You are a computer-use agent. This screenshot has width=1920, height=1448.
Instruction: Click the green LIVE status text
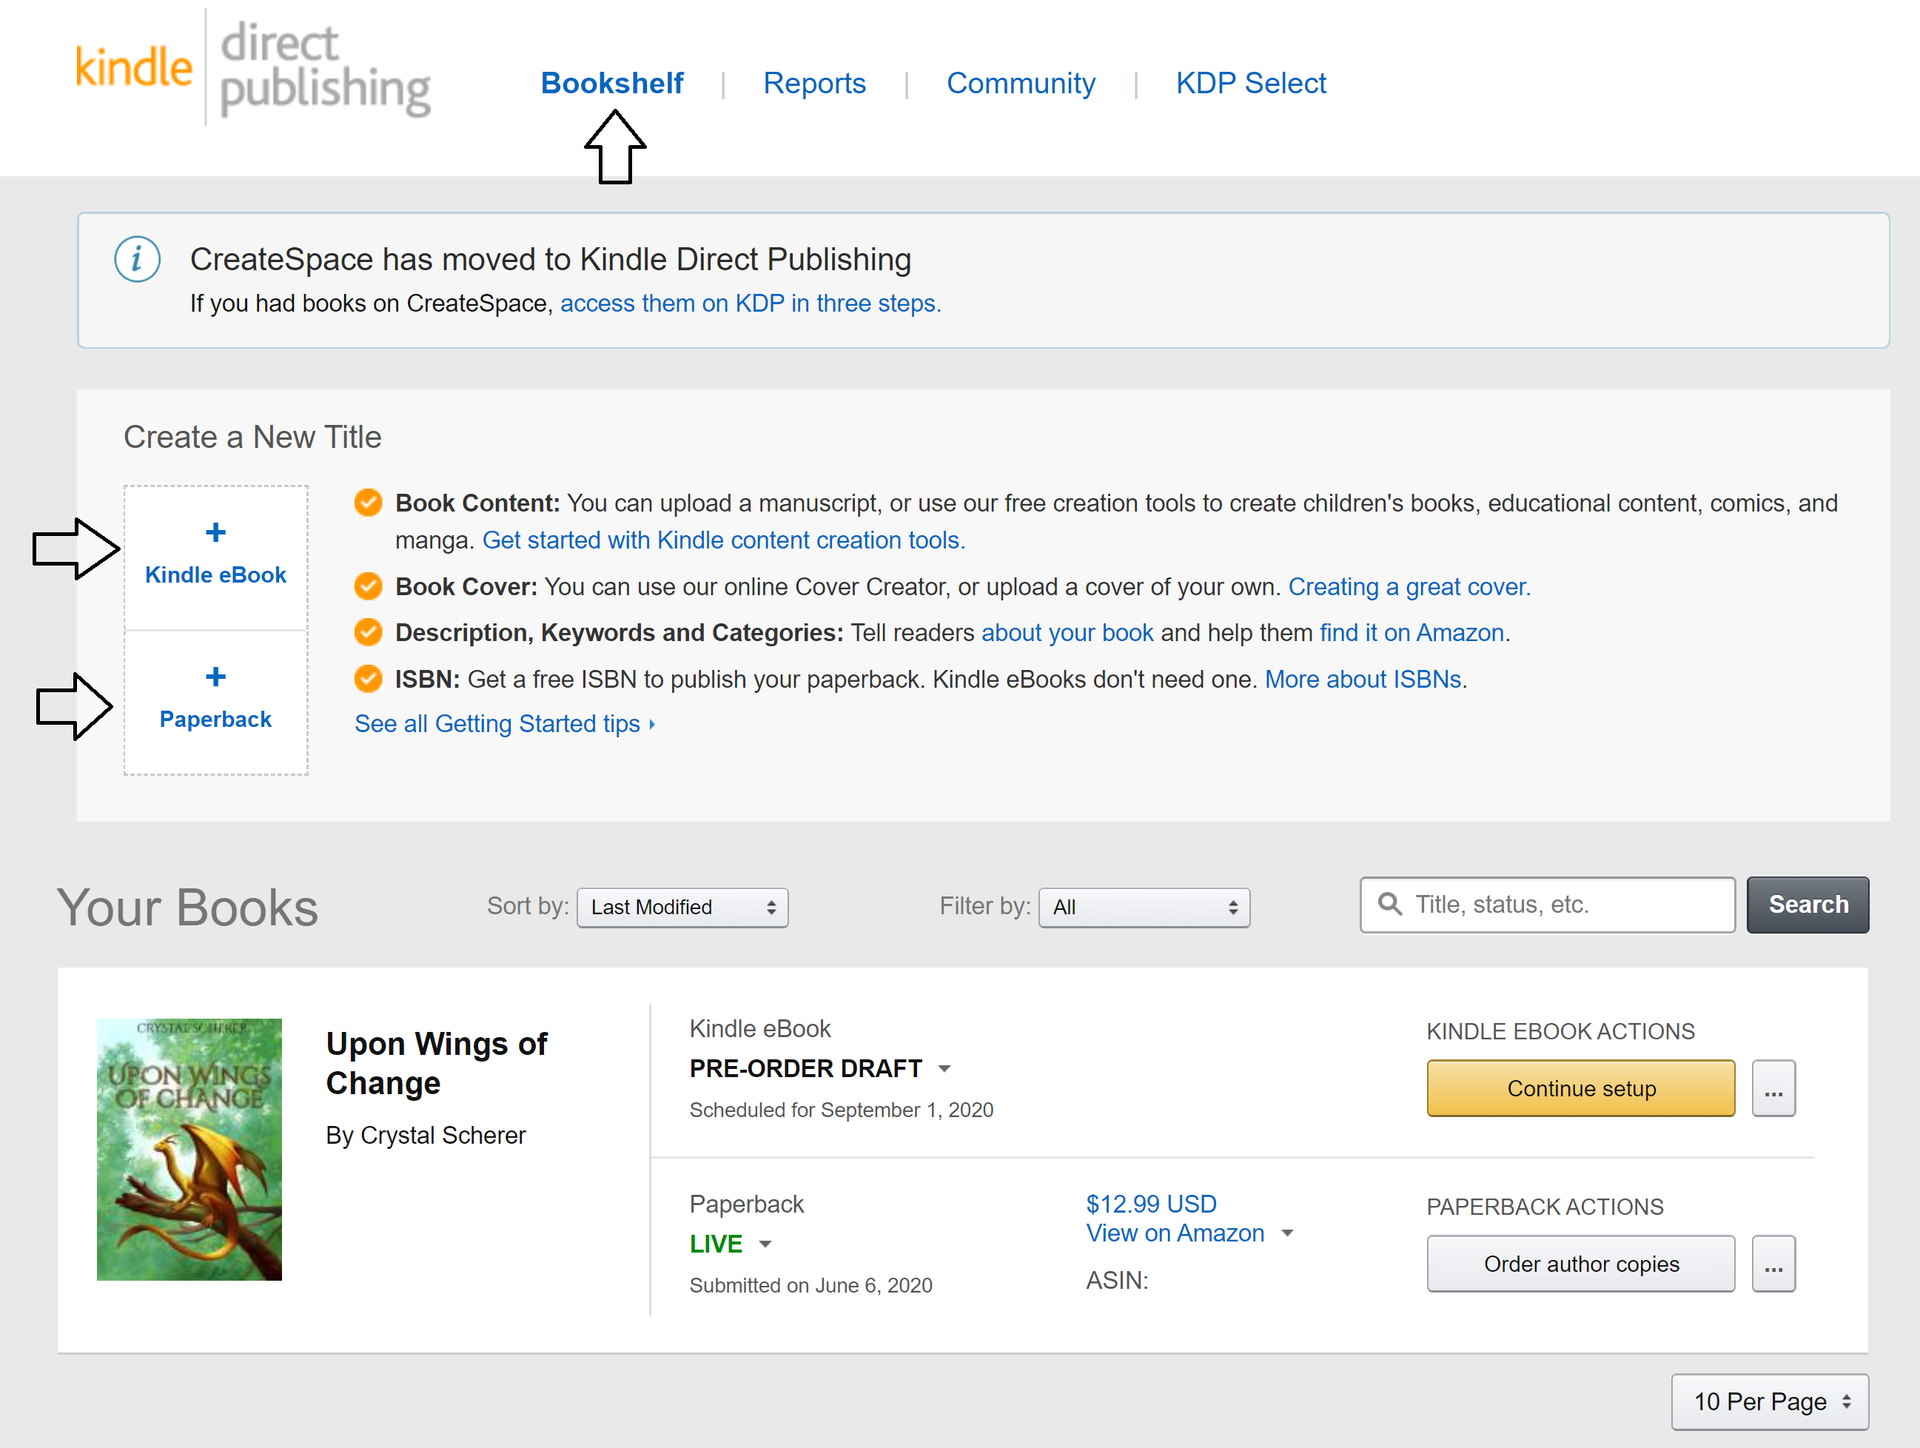716,1244
